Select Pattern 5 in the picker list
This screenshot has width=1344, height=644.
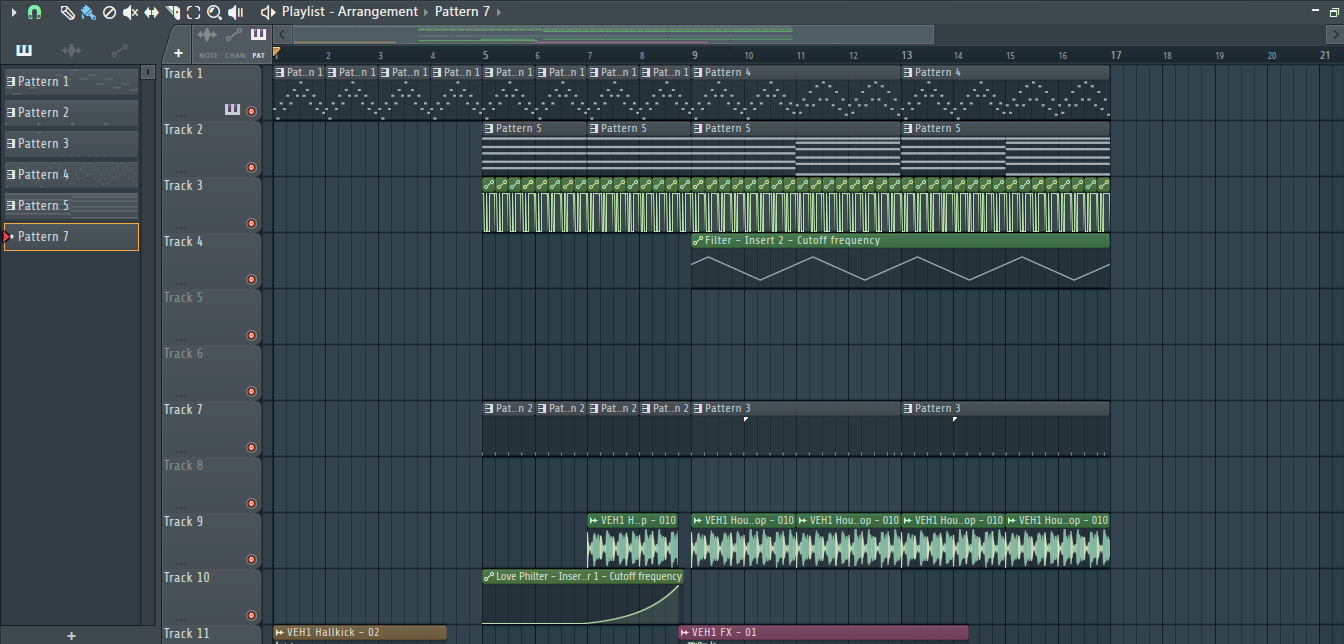pos(71,206)
